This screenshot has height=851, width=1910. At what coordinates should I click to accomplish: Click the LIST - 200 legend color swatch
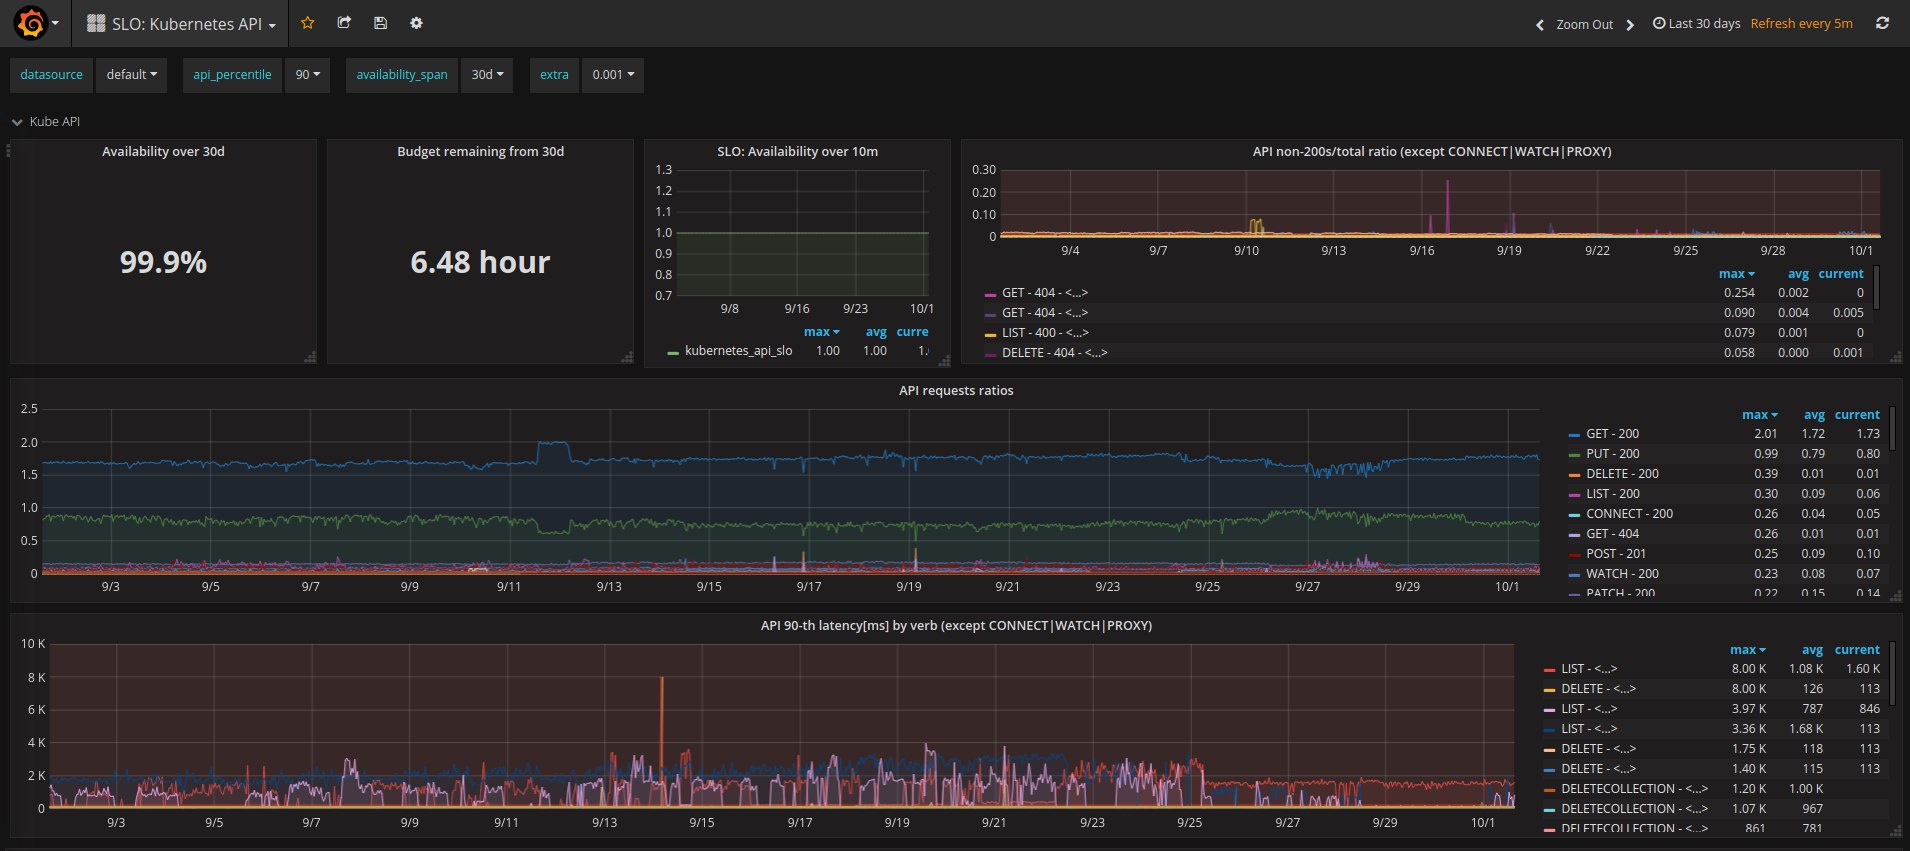pyautogui.click(x=1574, y=495)
